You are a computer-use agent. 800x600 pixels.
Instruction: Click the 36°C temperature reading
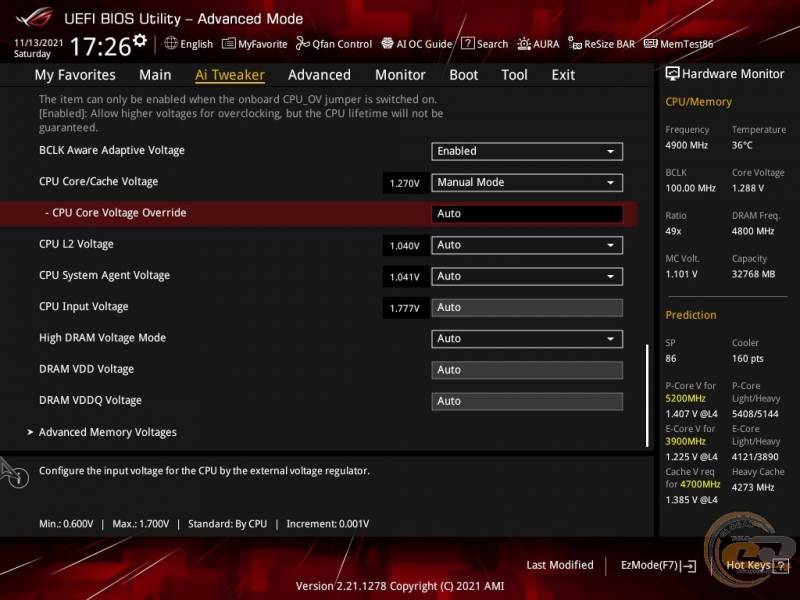[742, 145]
